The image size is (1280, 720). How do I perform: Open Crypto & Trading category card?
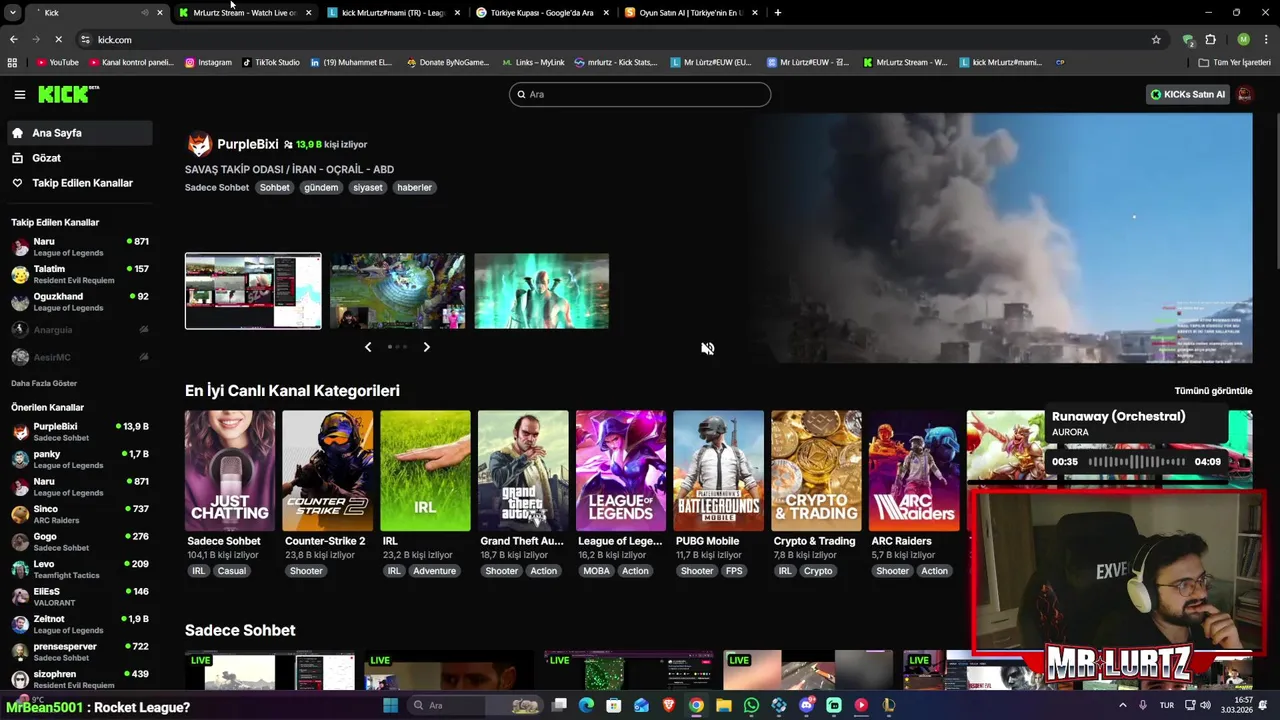click(x=816, y=471)
